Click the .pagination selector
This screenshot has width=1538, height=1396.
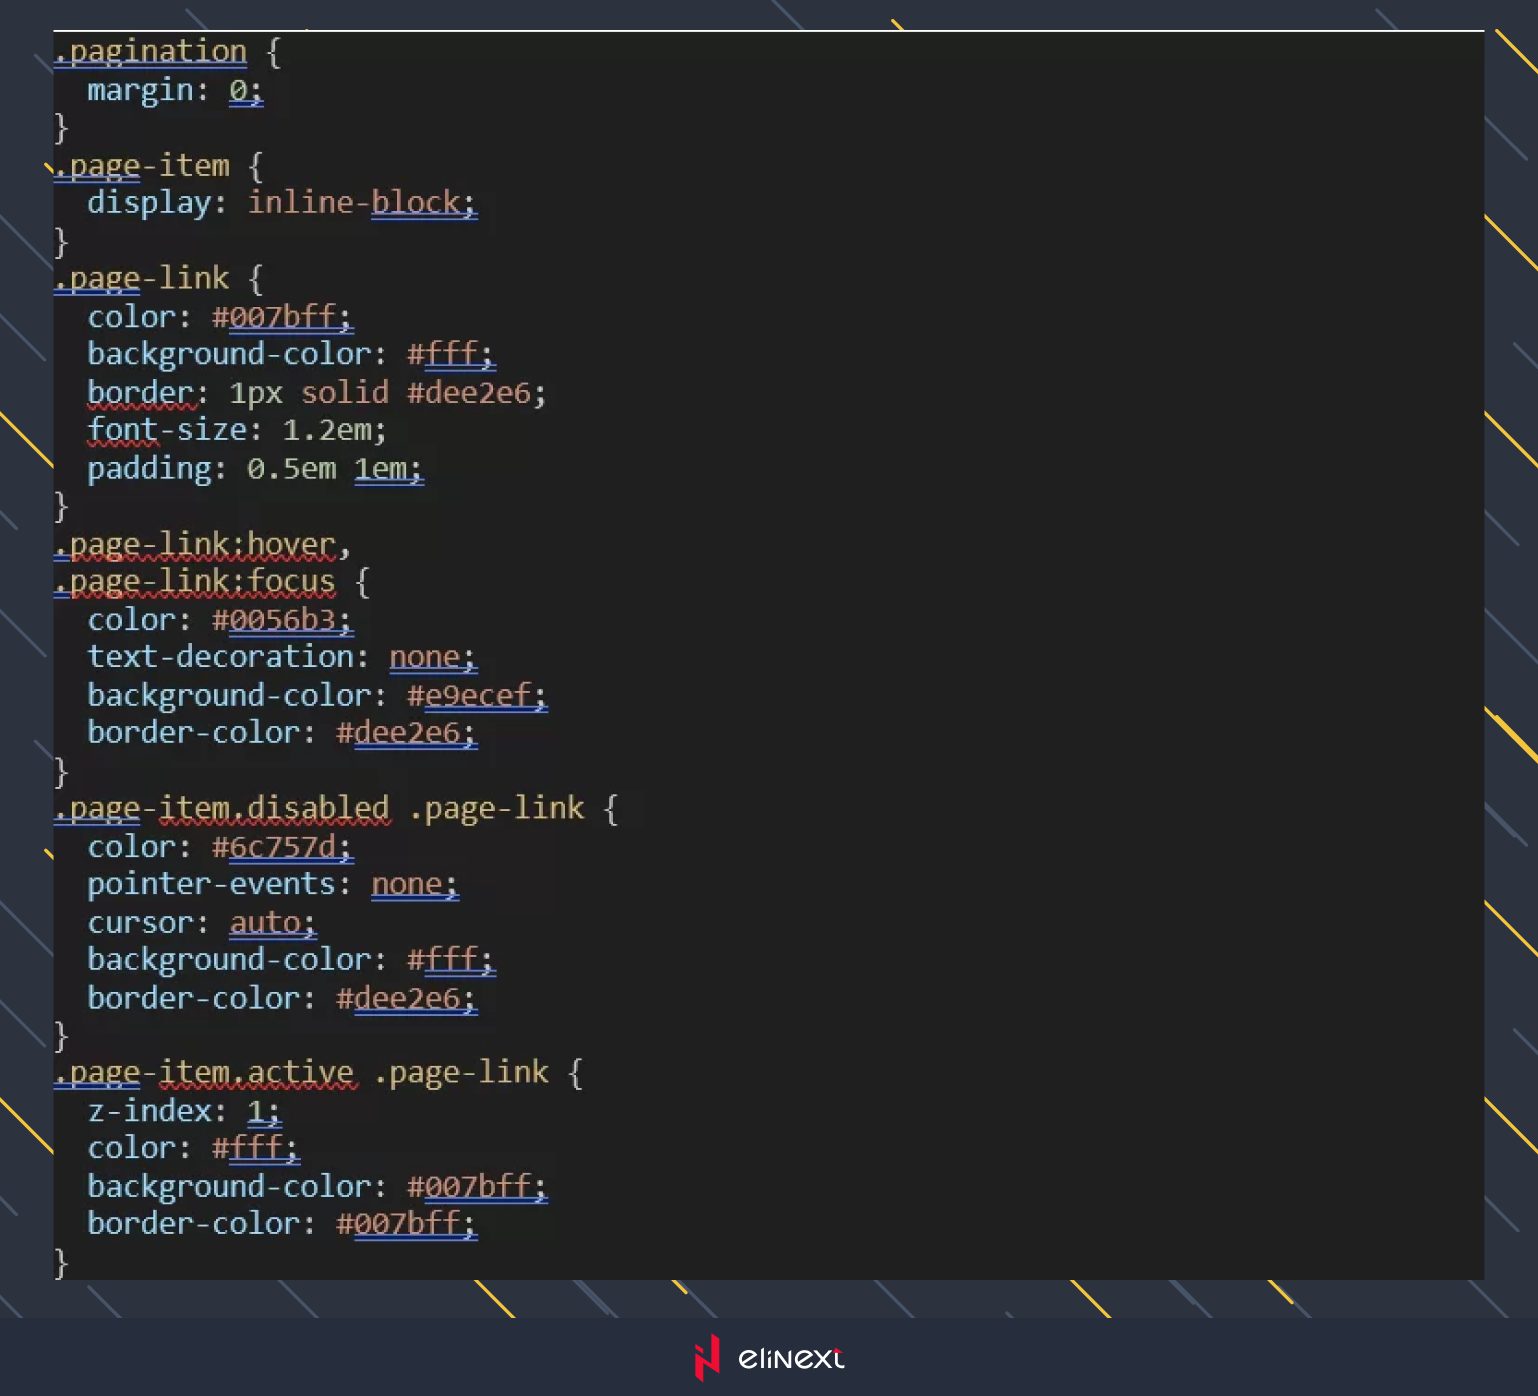point(150,51)
